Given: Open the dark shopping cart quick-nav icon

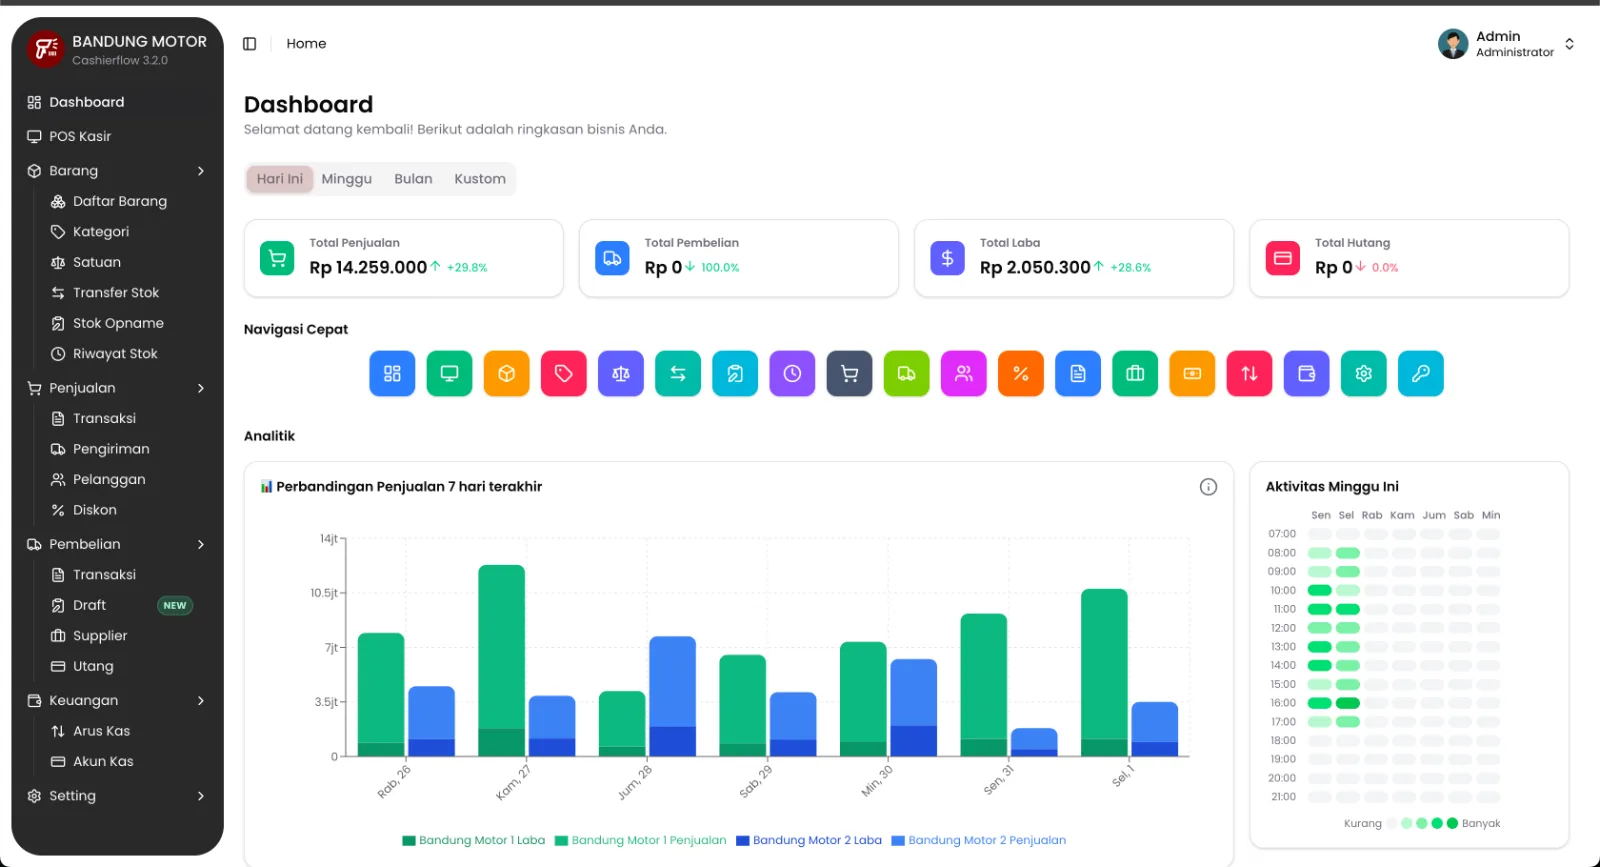Looking at the screenshot, I should [x=849, y=373].
